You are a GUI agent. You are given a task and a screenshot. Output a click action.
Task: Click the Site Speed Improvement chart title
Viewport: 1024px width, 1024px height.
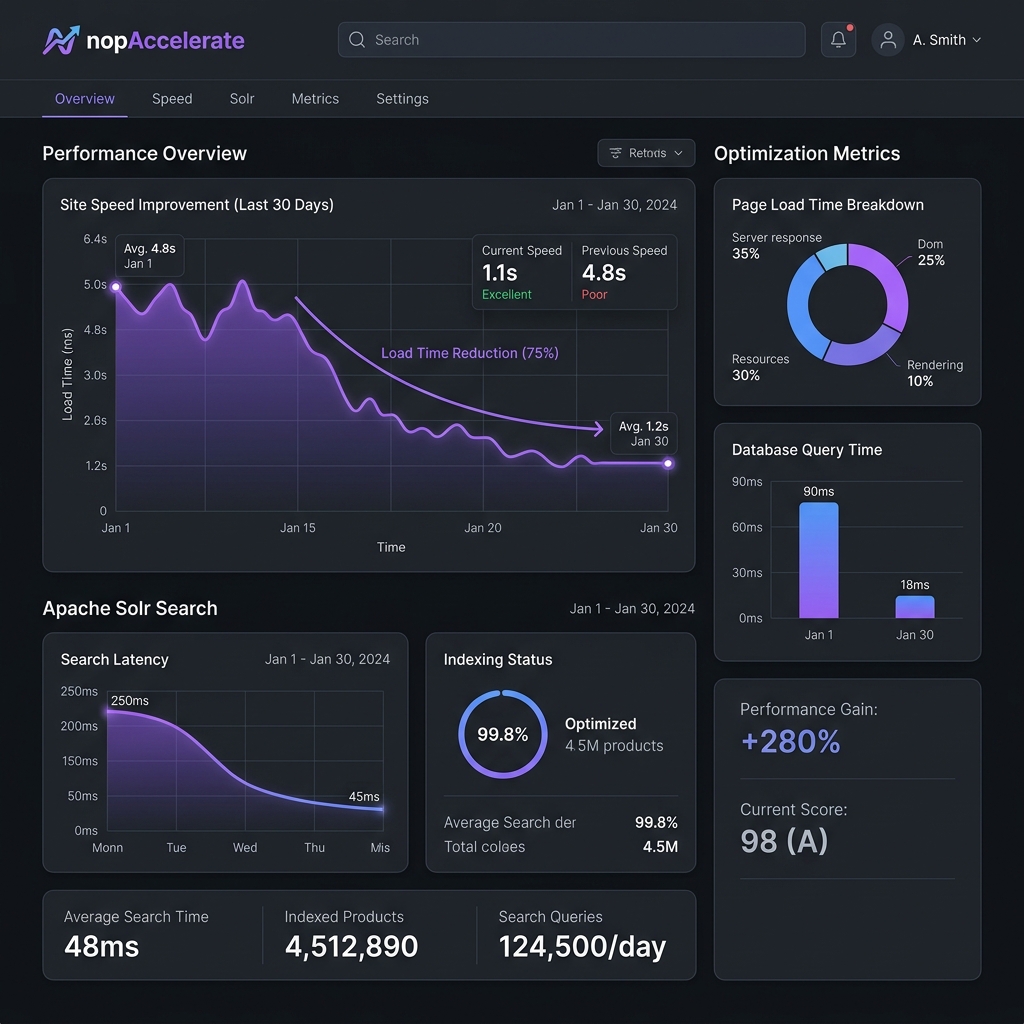pyautogui.click(x=197, y=204)
